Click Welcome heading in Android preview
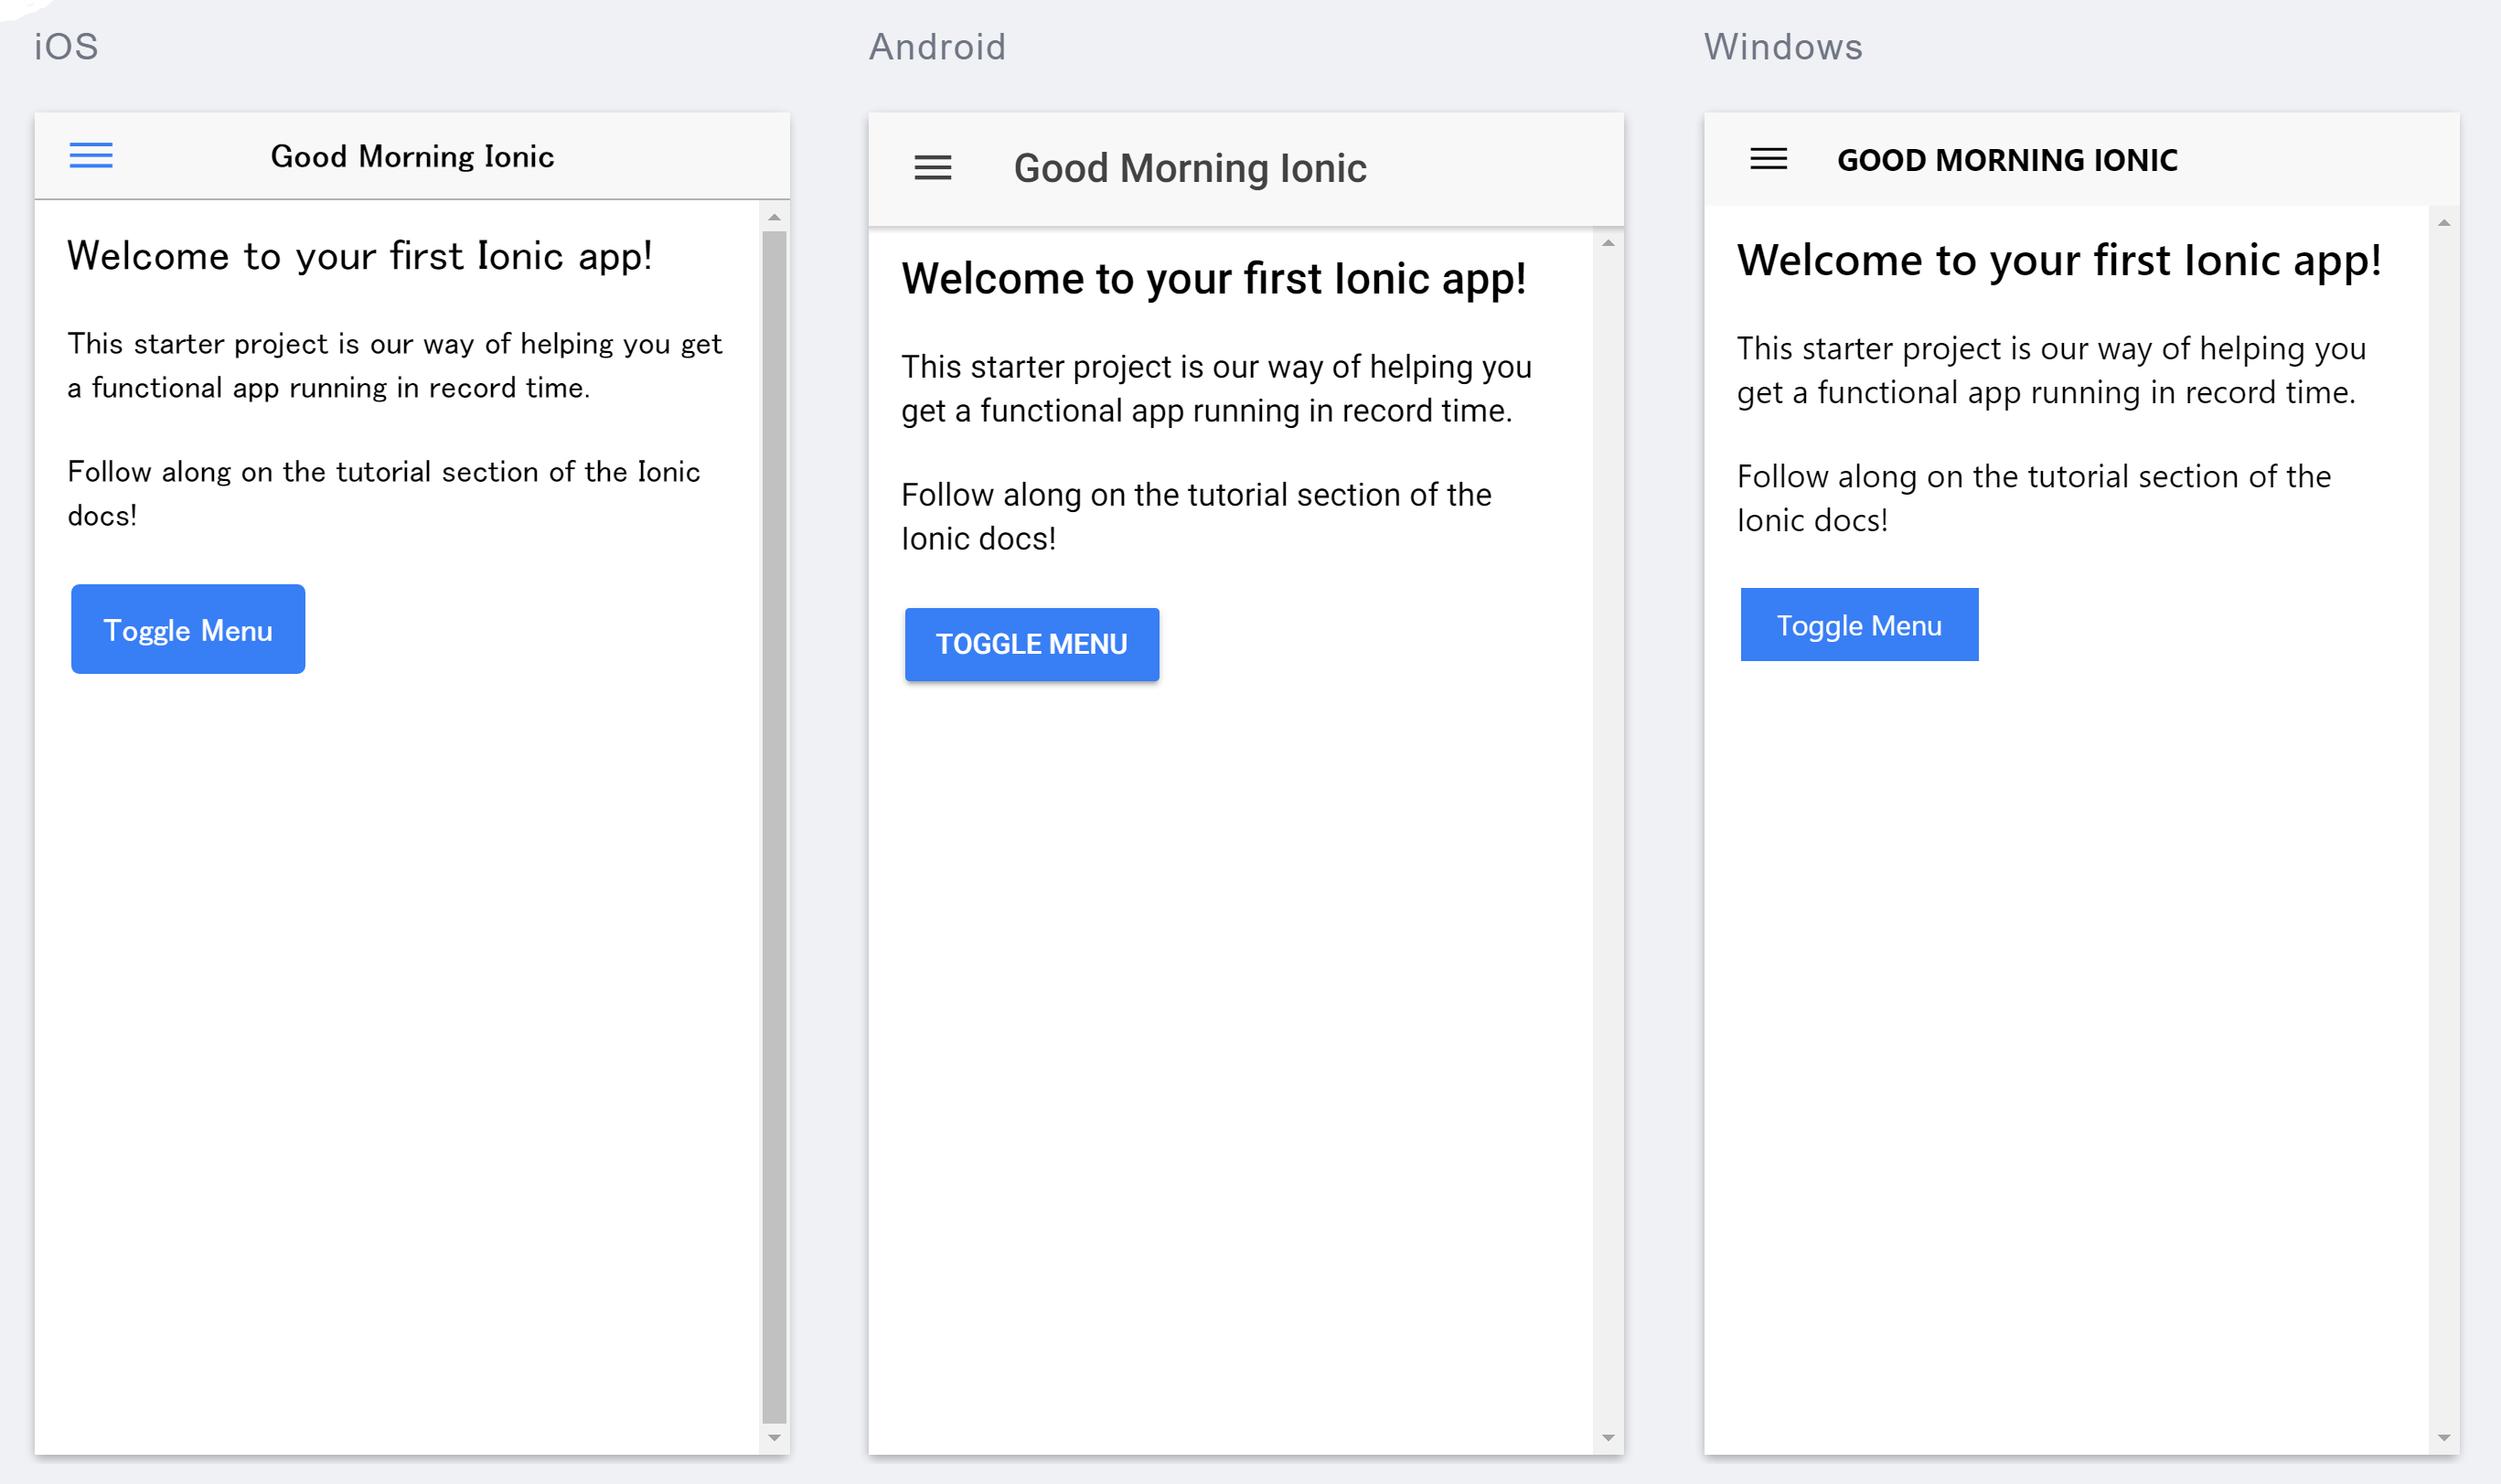This screenshot has width=2501, height=1484. [x=1213, y=279]
